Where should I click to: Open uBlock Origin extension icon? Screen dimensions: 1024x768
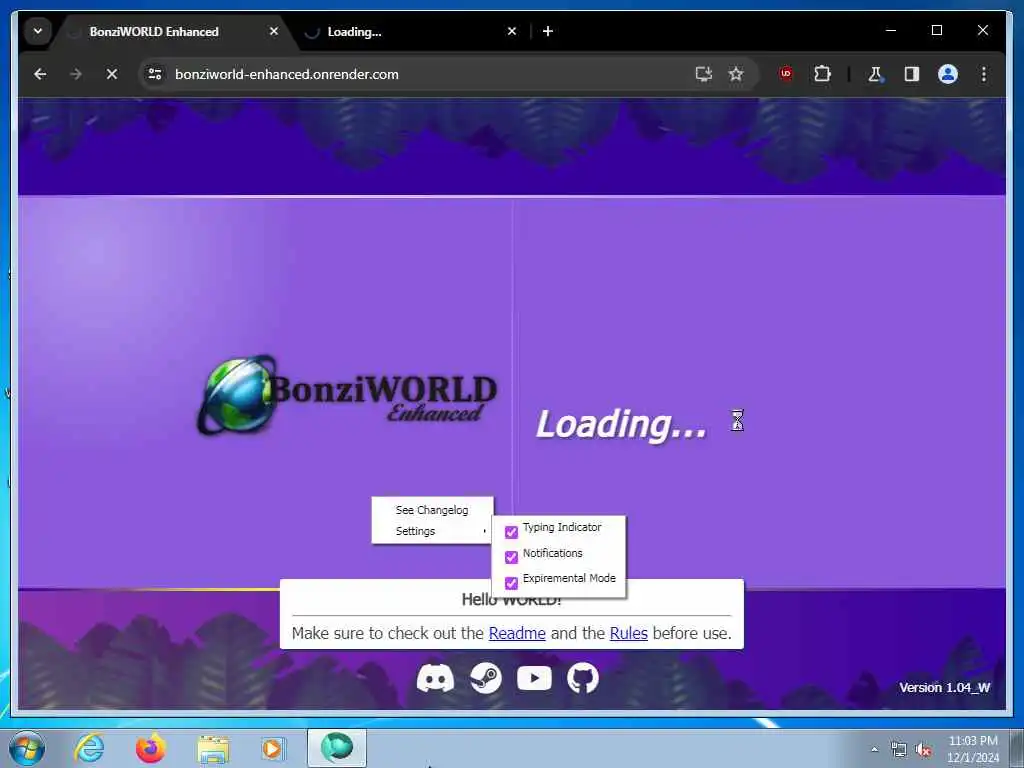point(786,74)
